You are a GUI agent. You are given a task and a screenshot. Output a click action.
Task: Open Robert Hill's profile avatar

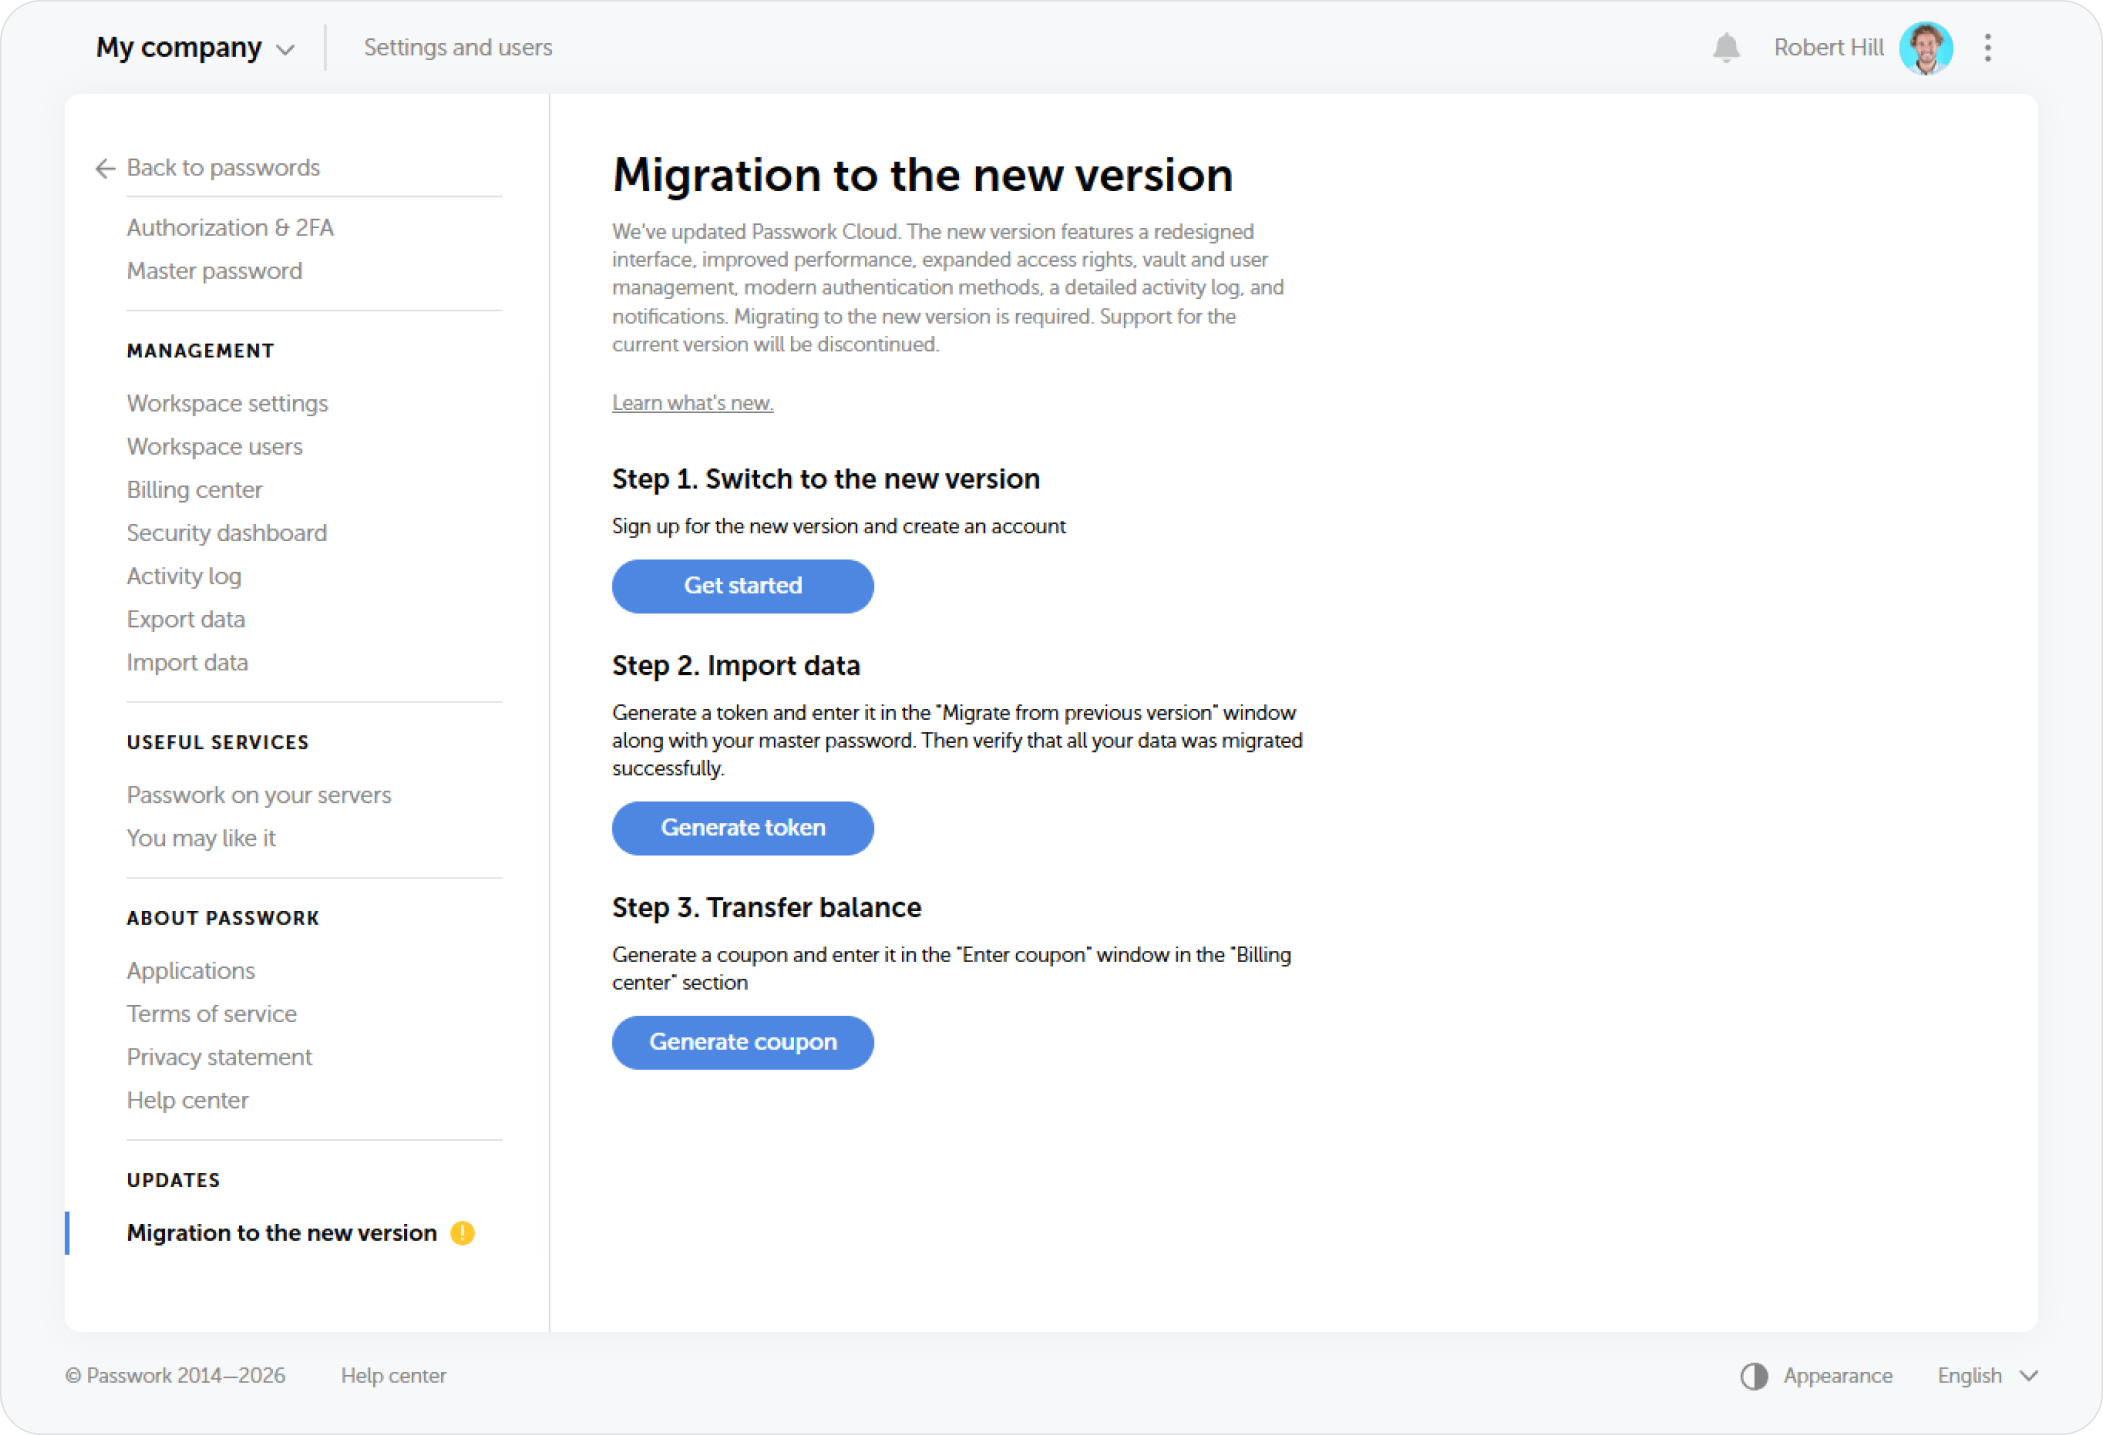1926,48
